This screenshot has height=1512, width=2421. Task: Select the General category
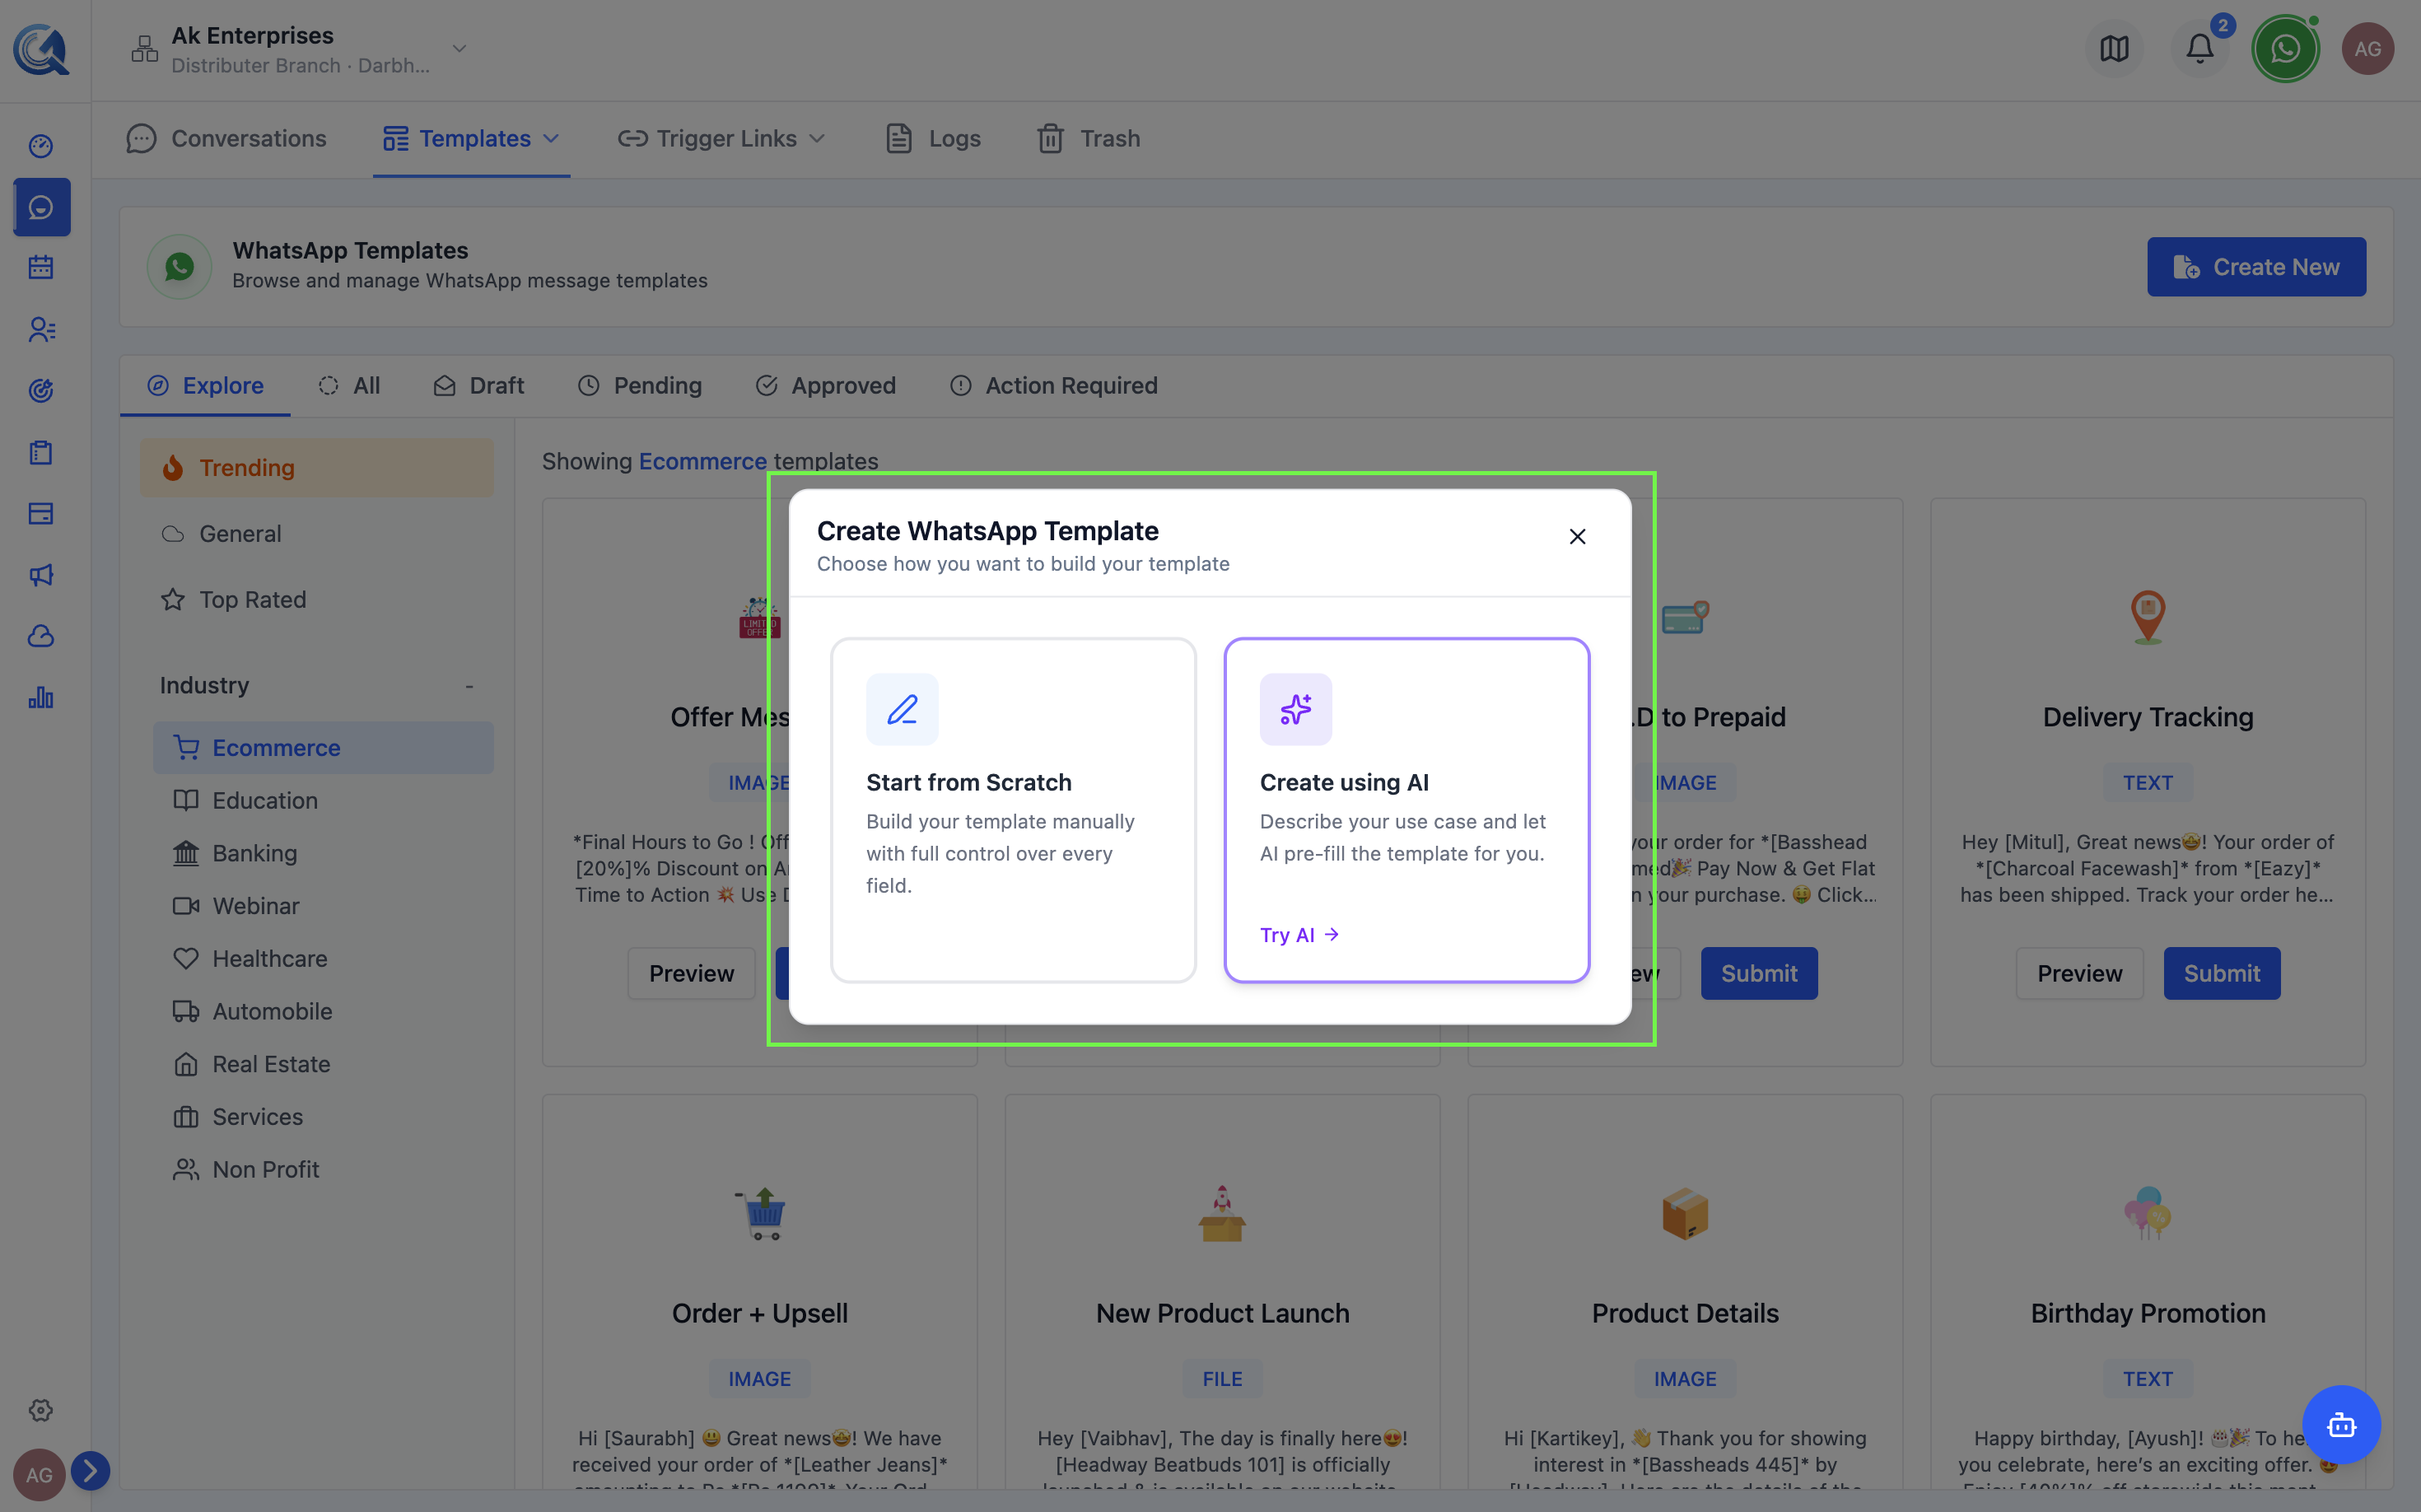(317, 533)
